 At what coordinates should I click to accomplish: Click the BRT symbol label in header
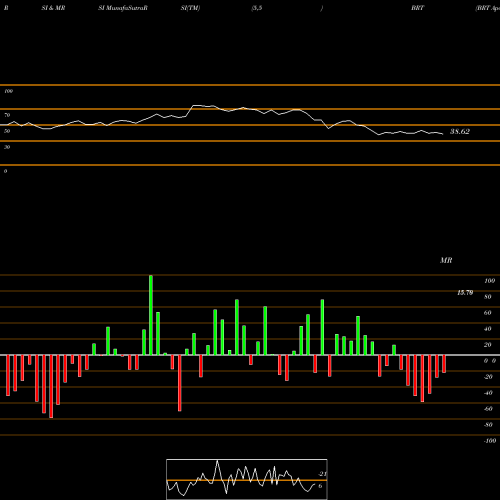click(417, 8)
